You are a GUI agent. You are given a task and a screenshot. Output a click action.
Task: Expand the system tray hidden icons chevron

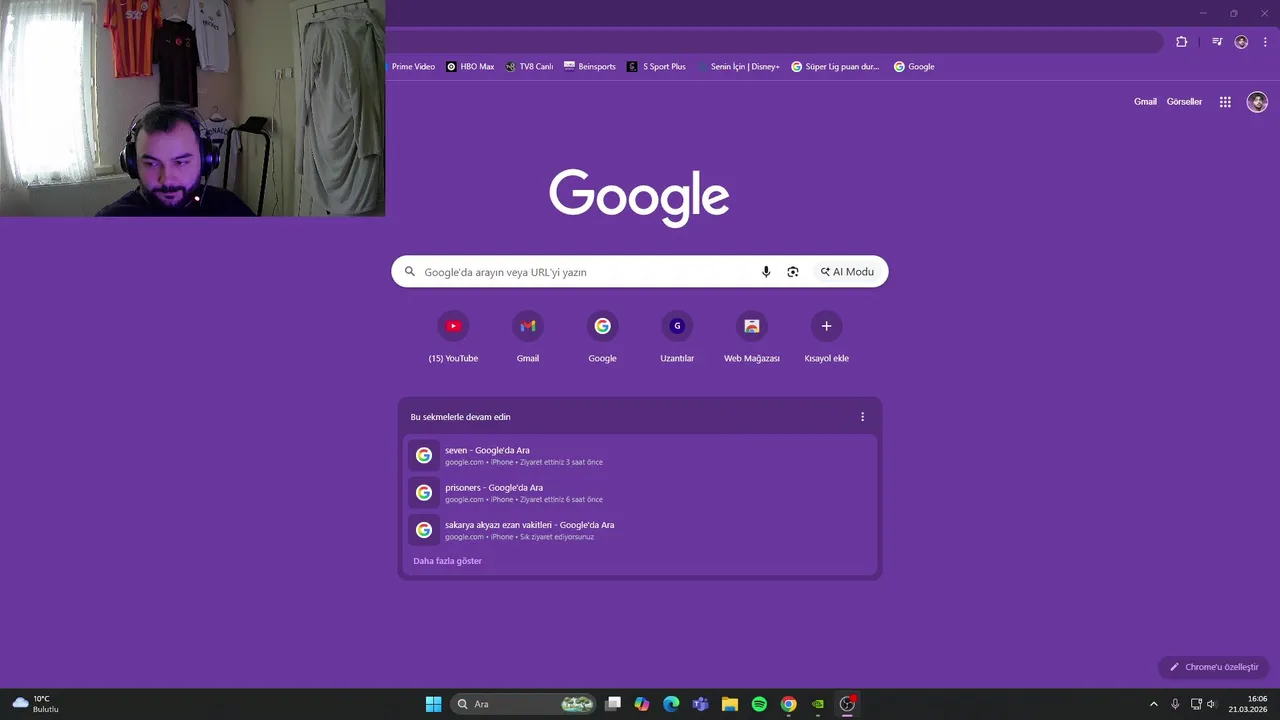(1153, 704)
